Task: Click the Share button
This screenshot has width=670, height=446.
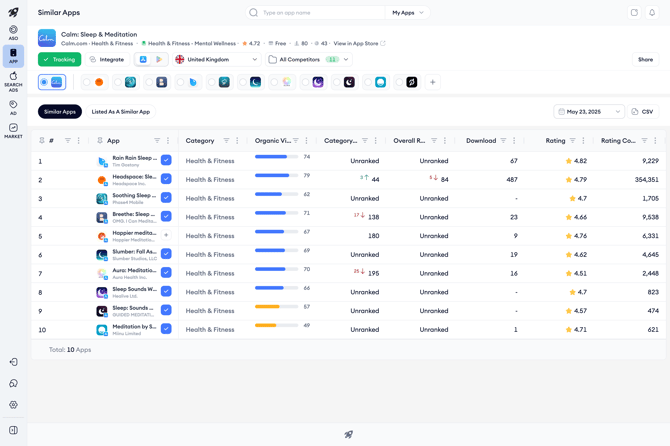Action: [x=645, y=59]
